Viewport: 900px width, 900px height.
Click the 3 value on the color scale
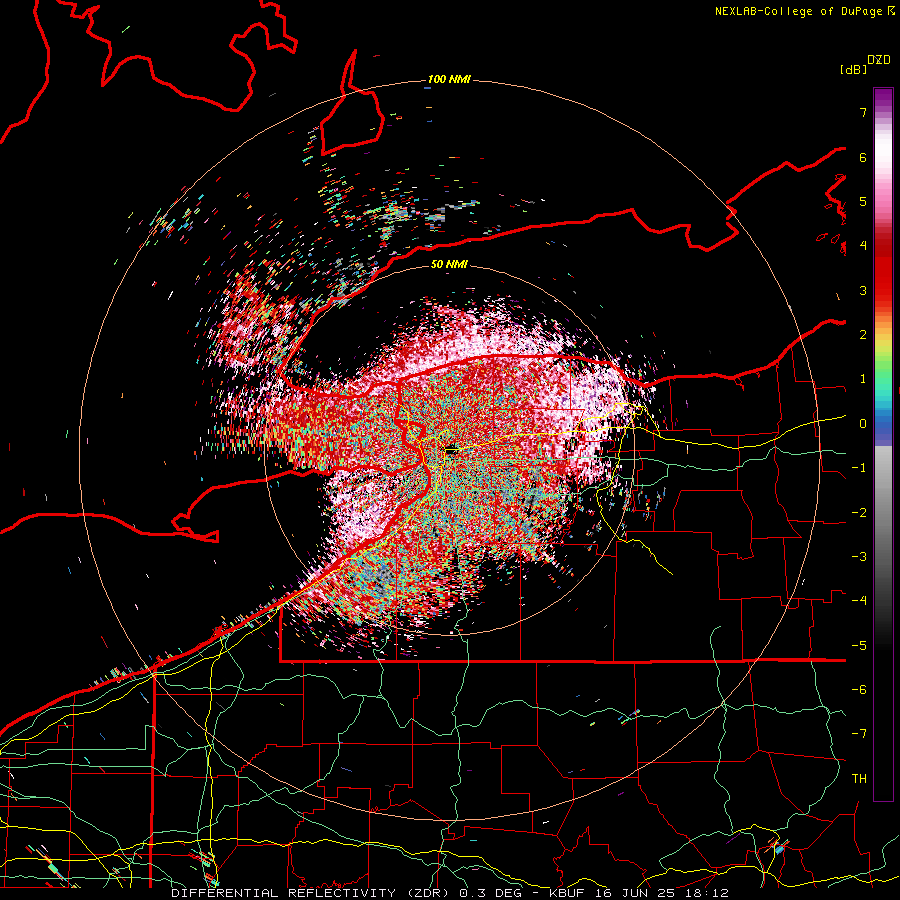tap(863, 290)
